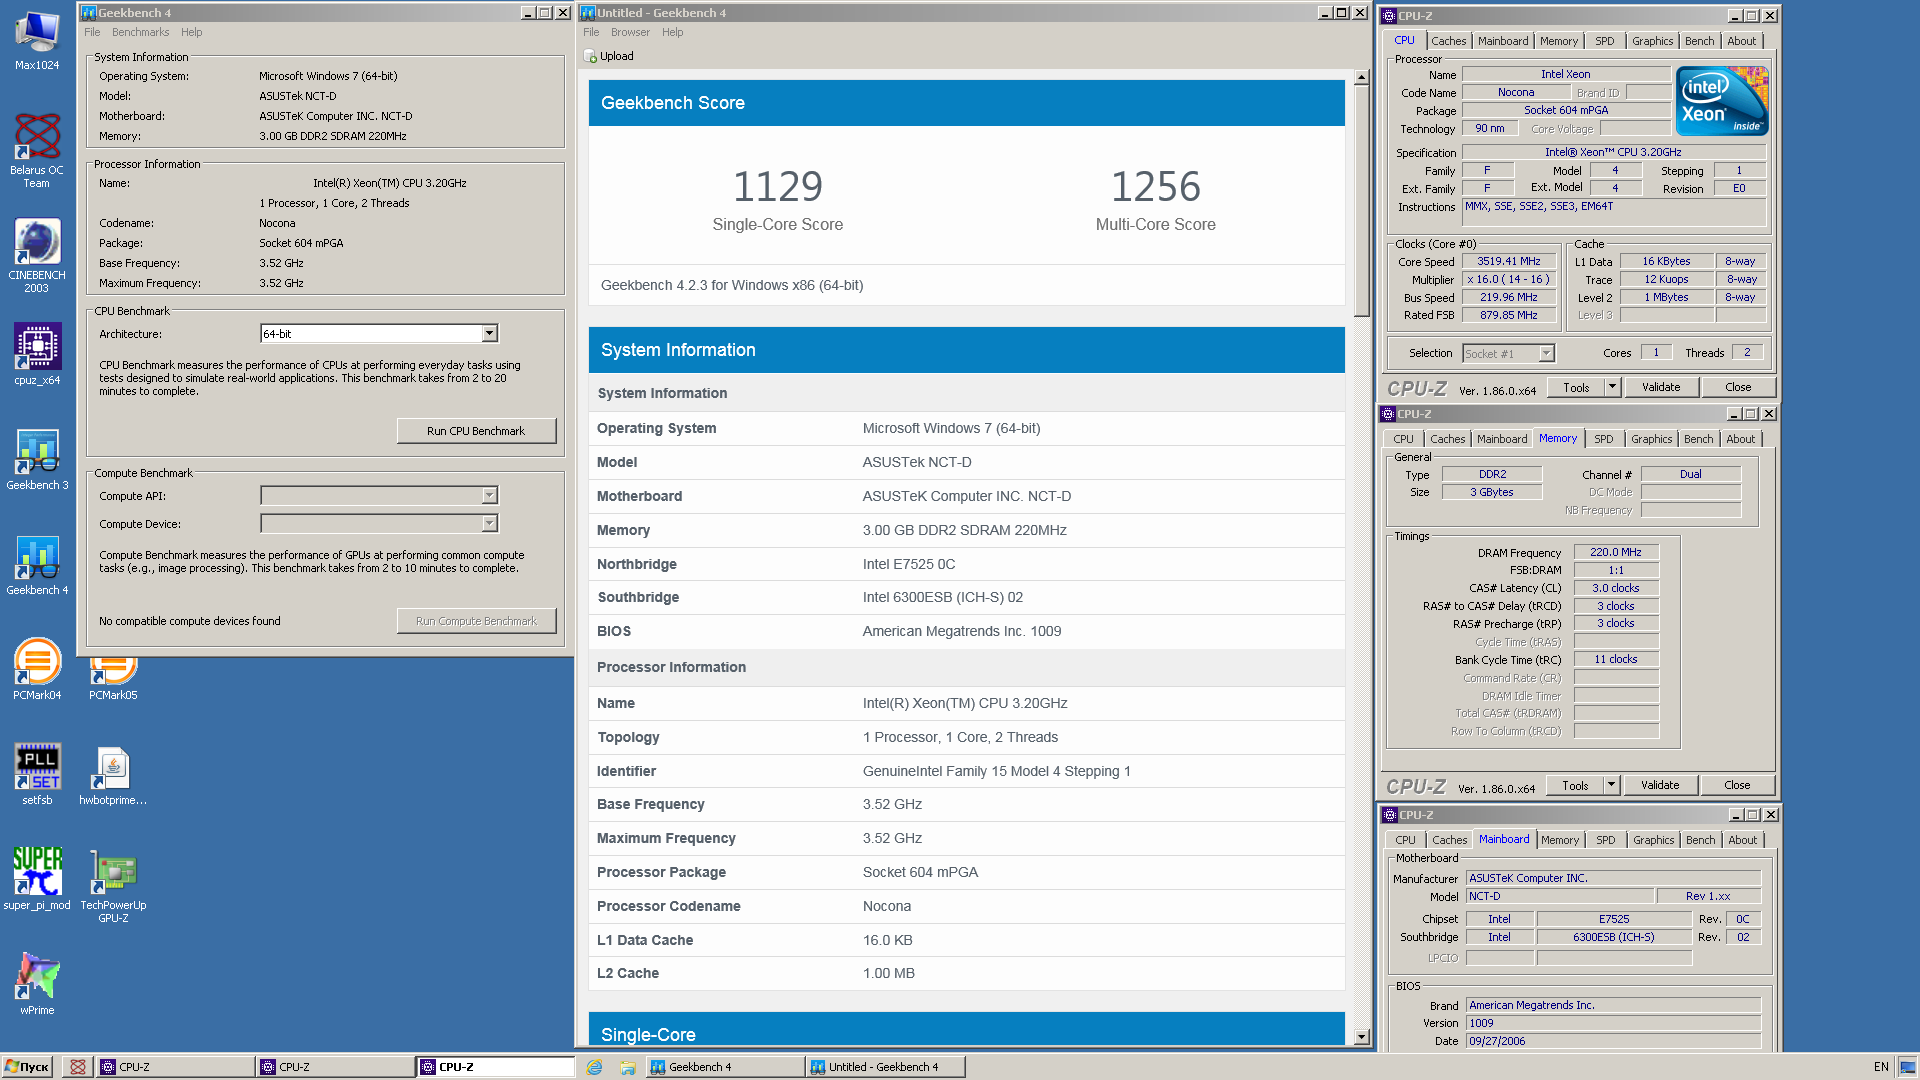Click the DRAM Frequency 220.0 MHz field
Image resolution: width=1920 pixels, height=1080 pixels.
(1616, 552)
